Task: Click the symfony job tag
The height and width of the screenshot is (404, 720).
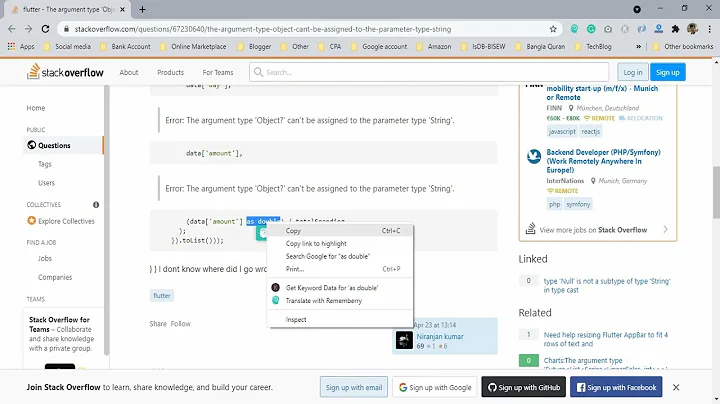Action: (578, 204)
